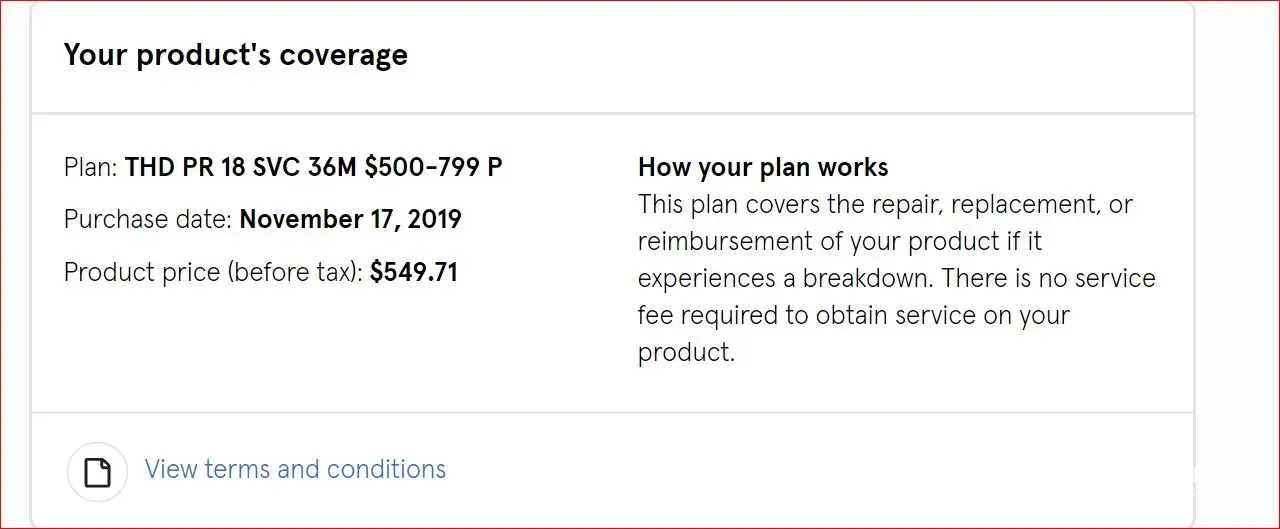The width and height of the screenshot is (1280, 529).
Task: Click the "Your product's coverage" heading
Action: coord(236,55)
